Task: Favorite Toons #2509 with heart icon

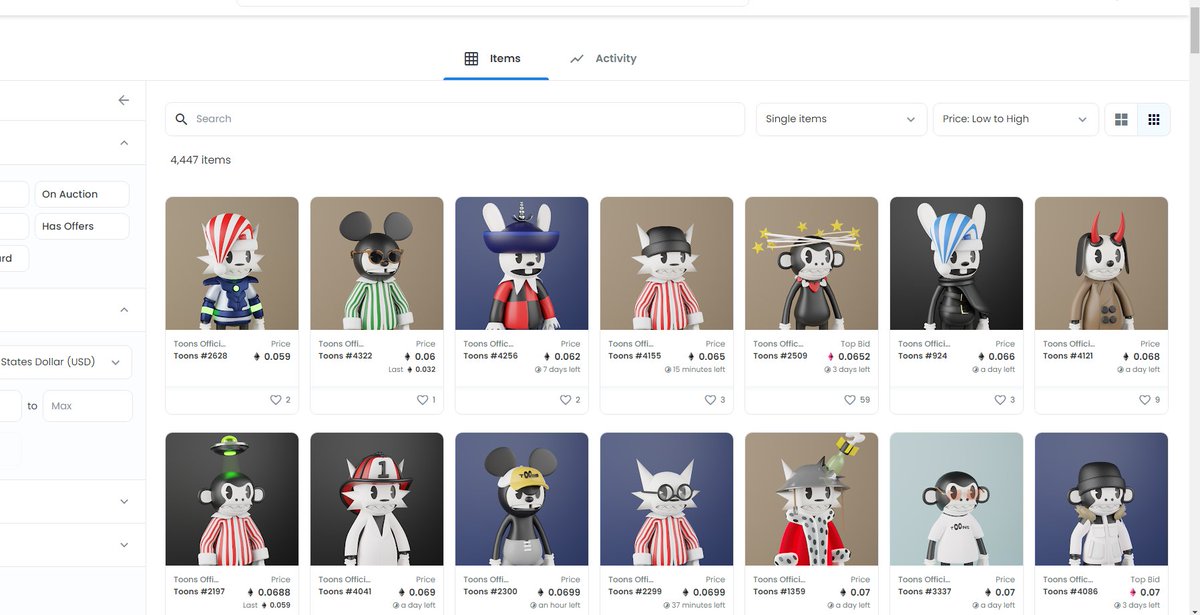Action: (x=850, y=400)
